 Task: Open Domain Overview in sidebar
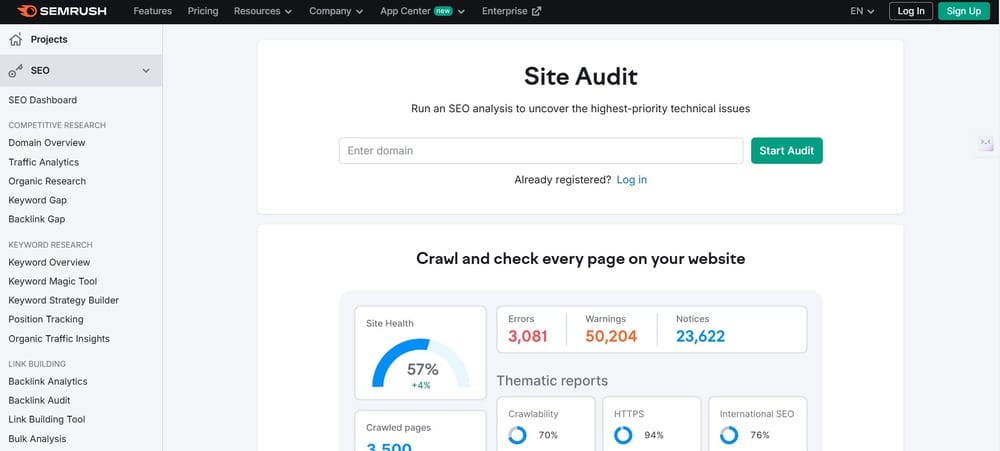(47, 143)
